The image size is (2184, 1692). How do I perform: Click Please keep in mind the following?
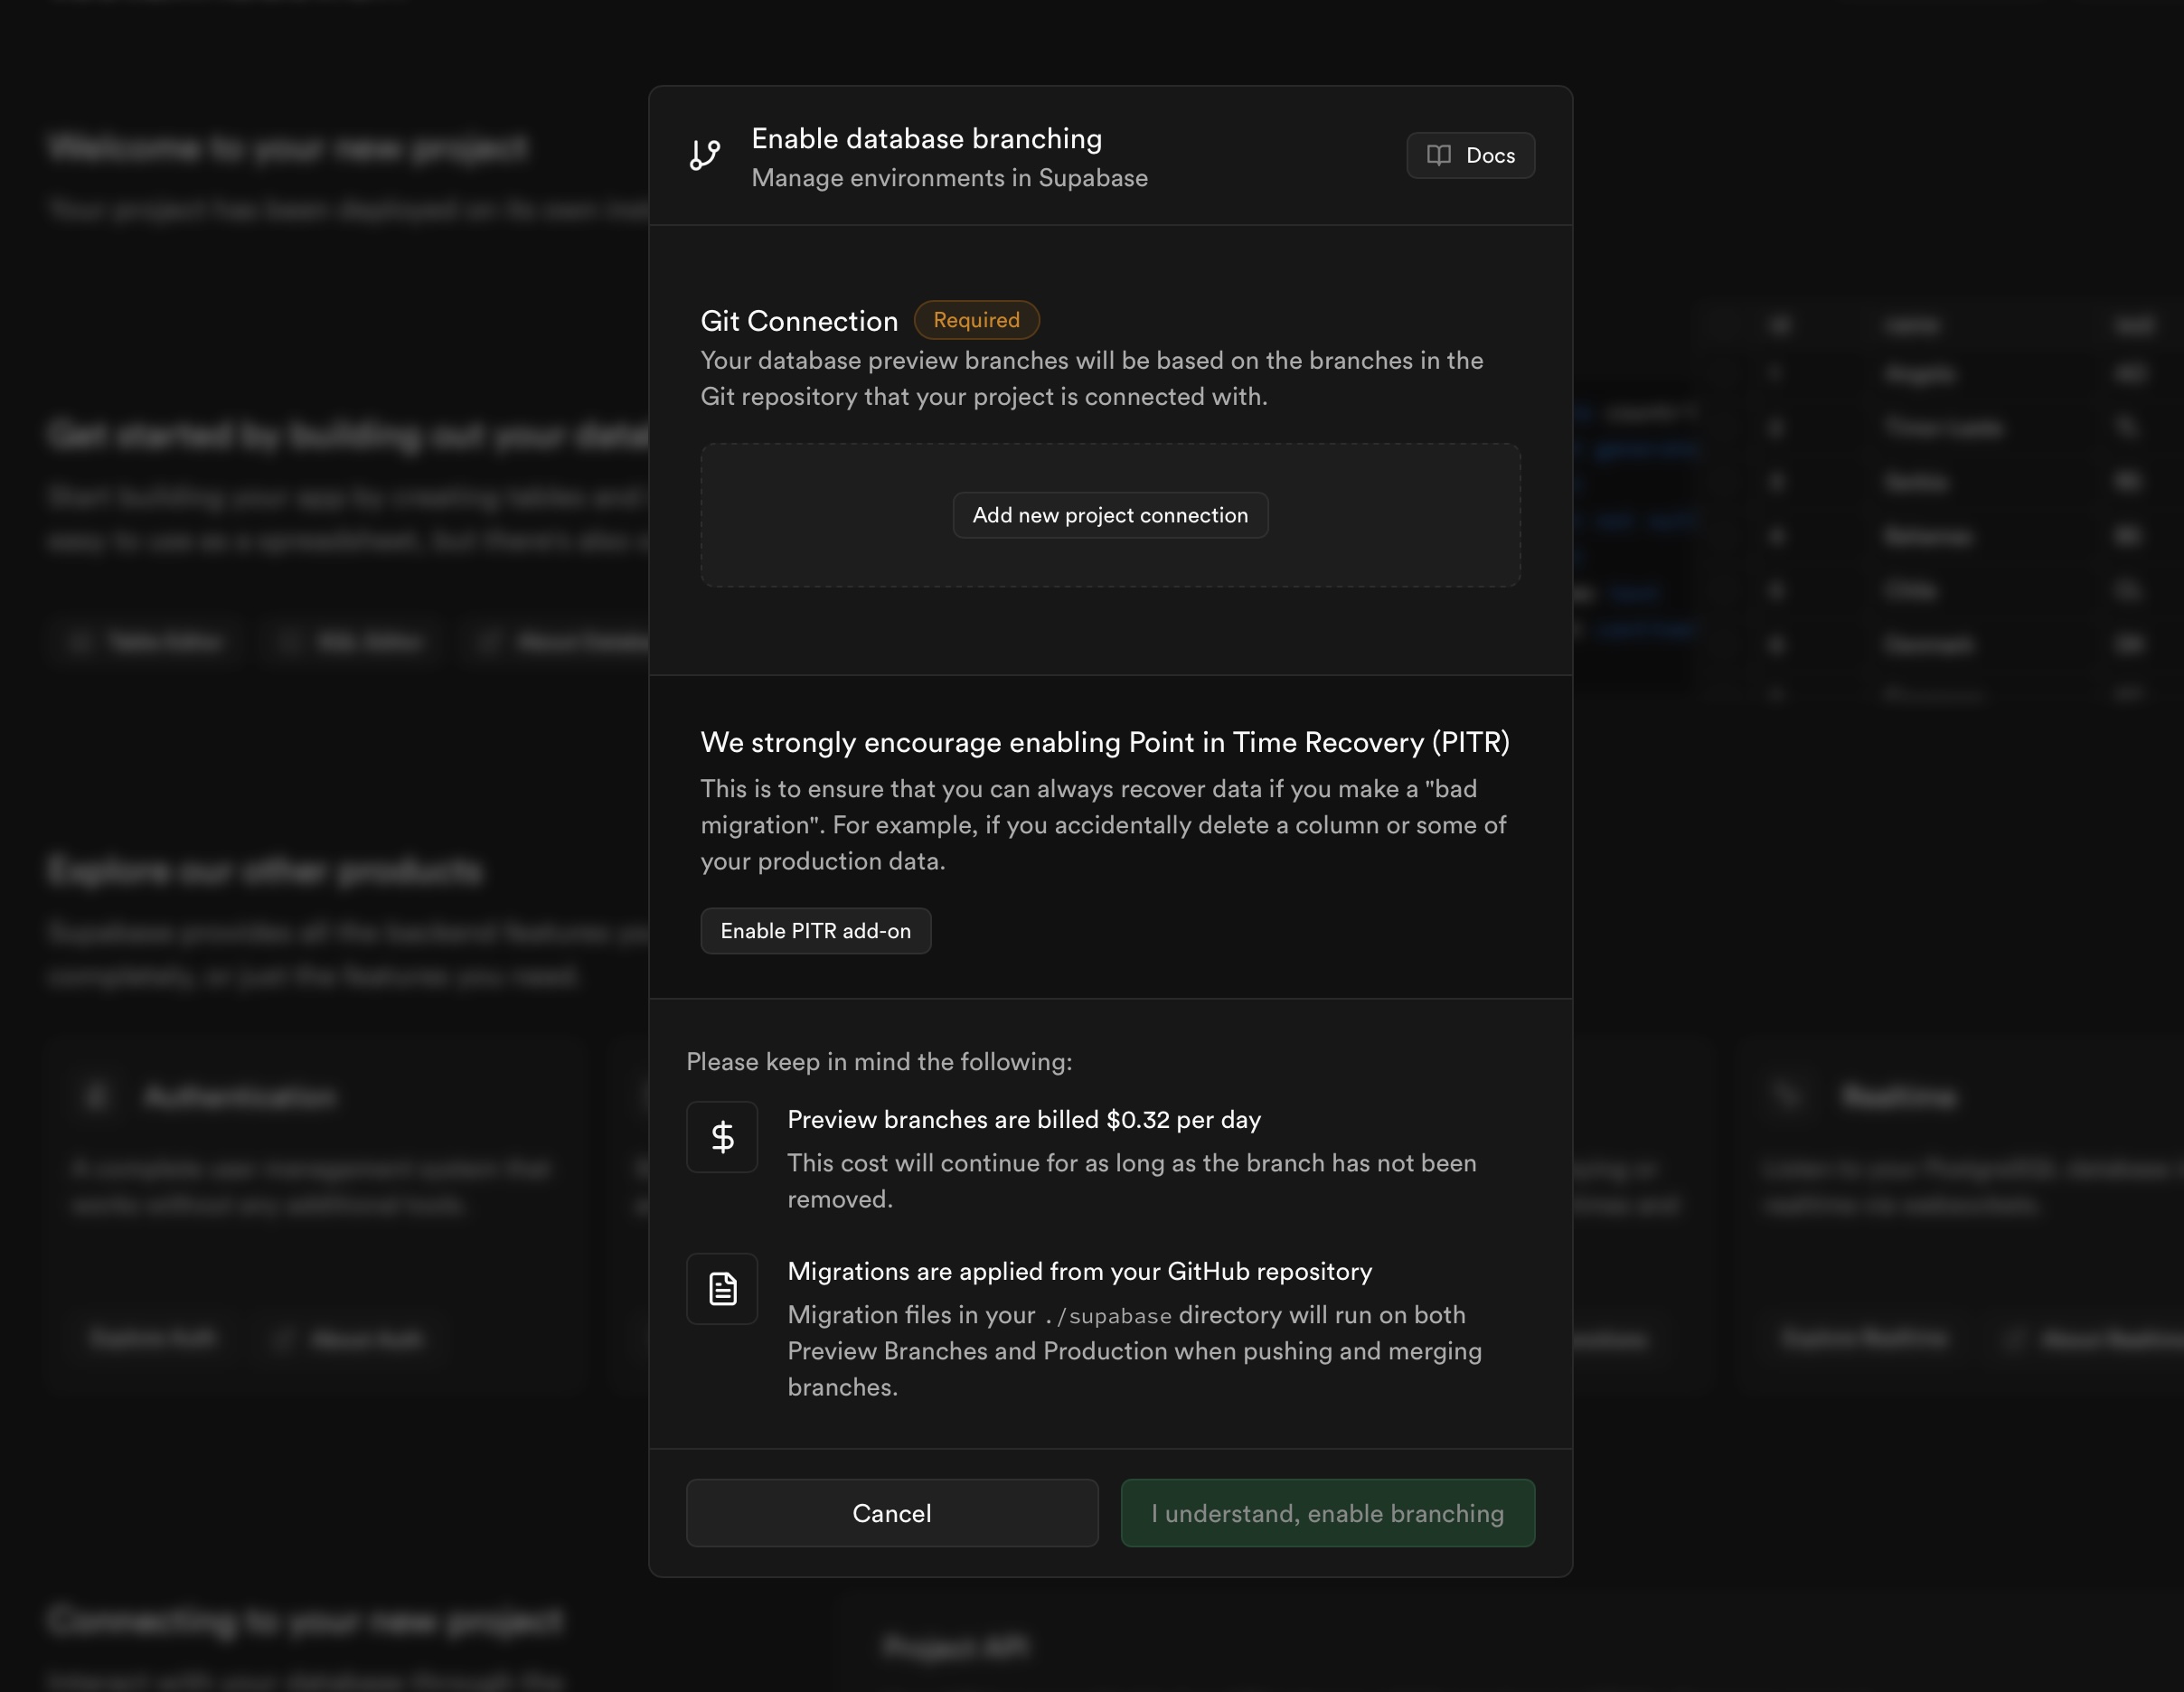click(879, 1062)
